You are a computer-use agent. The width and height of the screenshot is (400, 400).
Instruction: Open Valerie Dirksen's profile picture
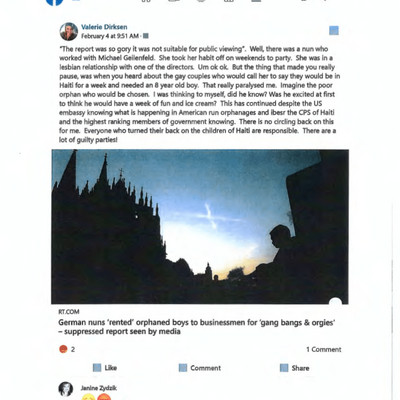tap(69, 32)
